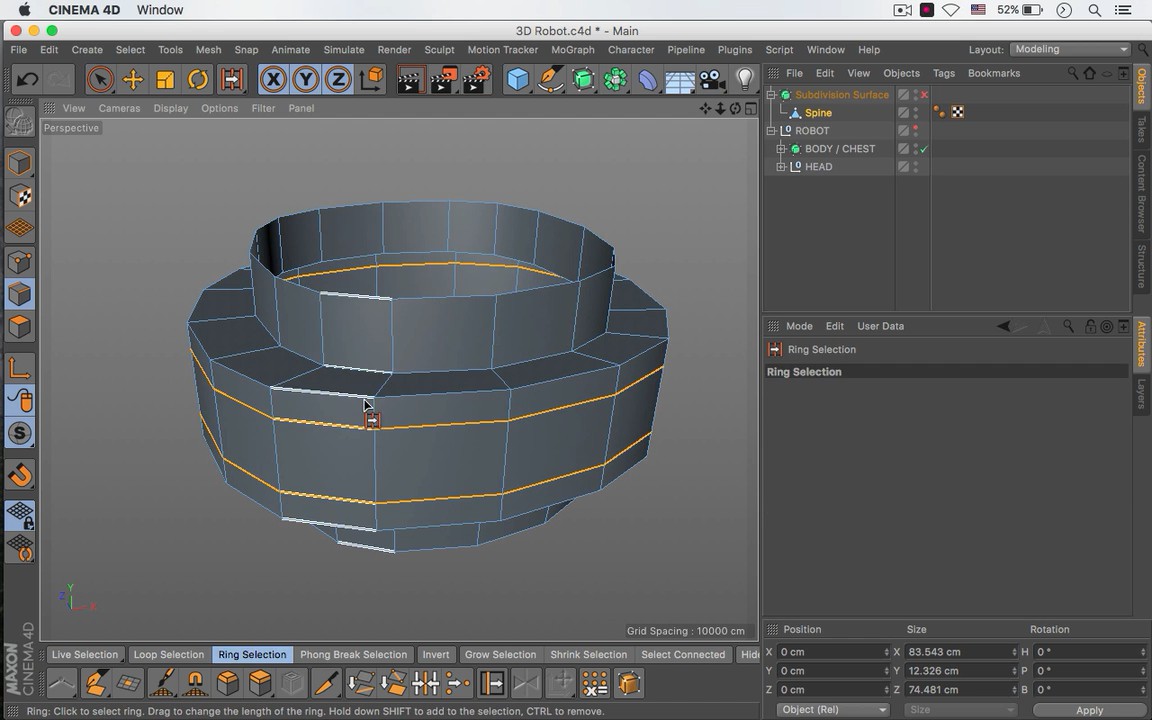
Task: Add a Cube primitive object
Action: pyautogui.click(x=517, y=80)
